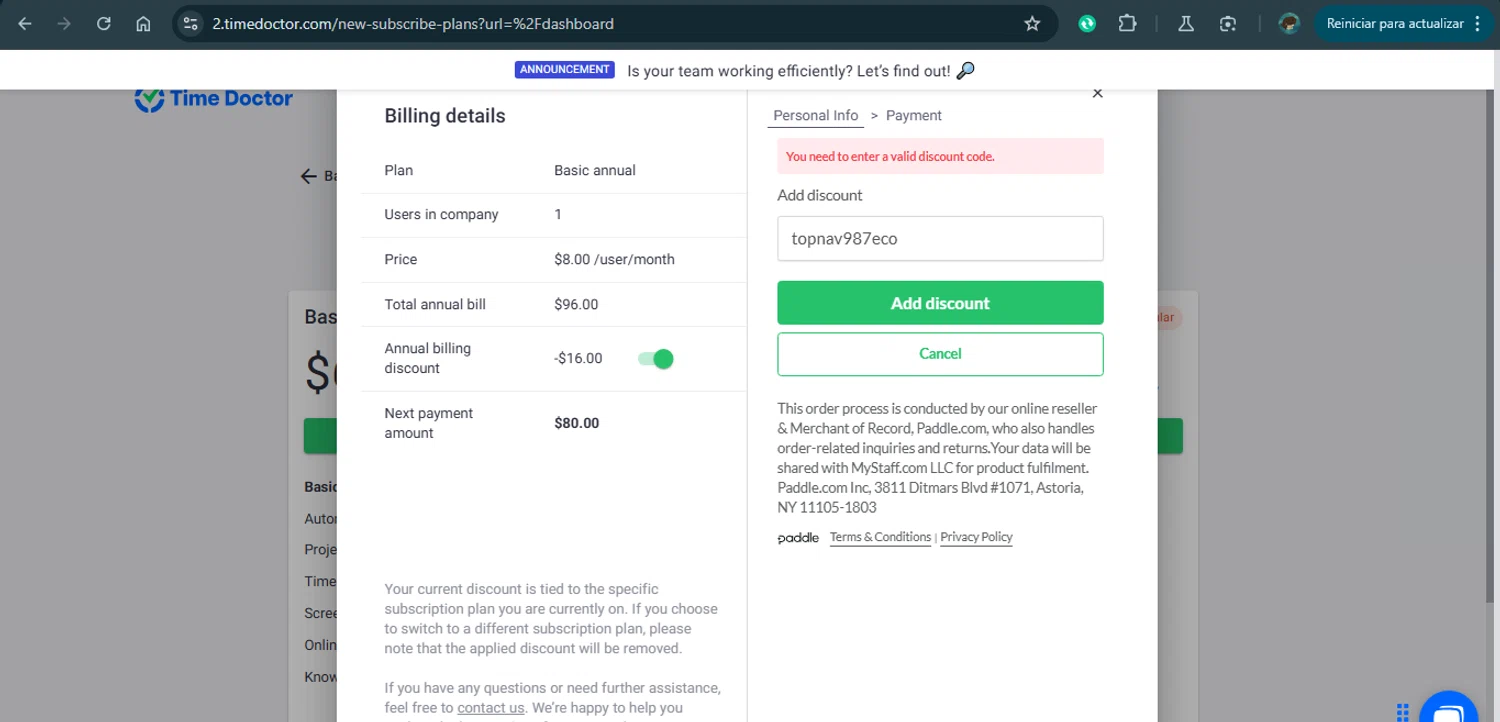Open site information icon in address bar
Image resolution: width=1500 pixels, height=722 pixels.
(191, 24)
